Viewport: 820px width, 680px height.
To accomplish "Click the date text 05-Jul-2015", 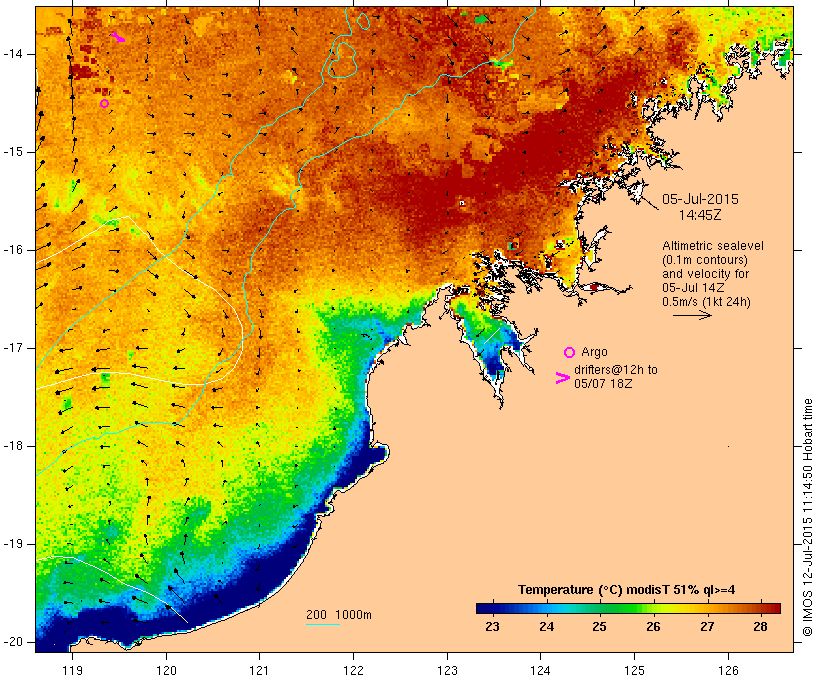I will tap(700, 199).
